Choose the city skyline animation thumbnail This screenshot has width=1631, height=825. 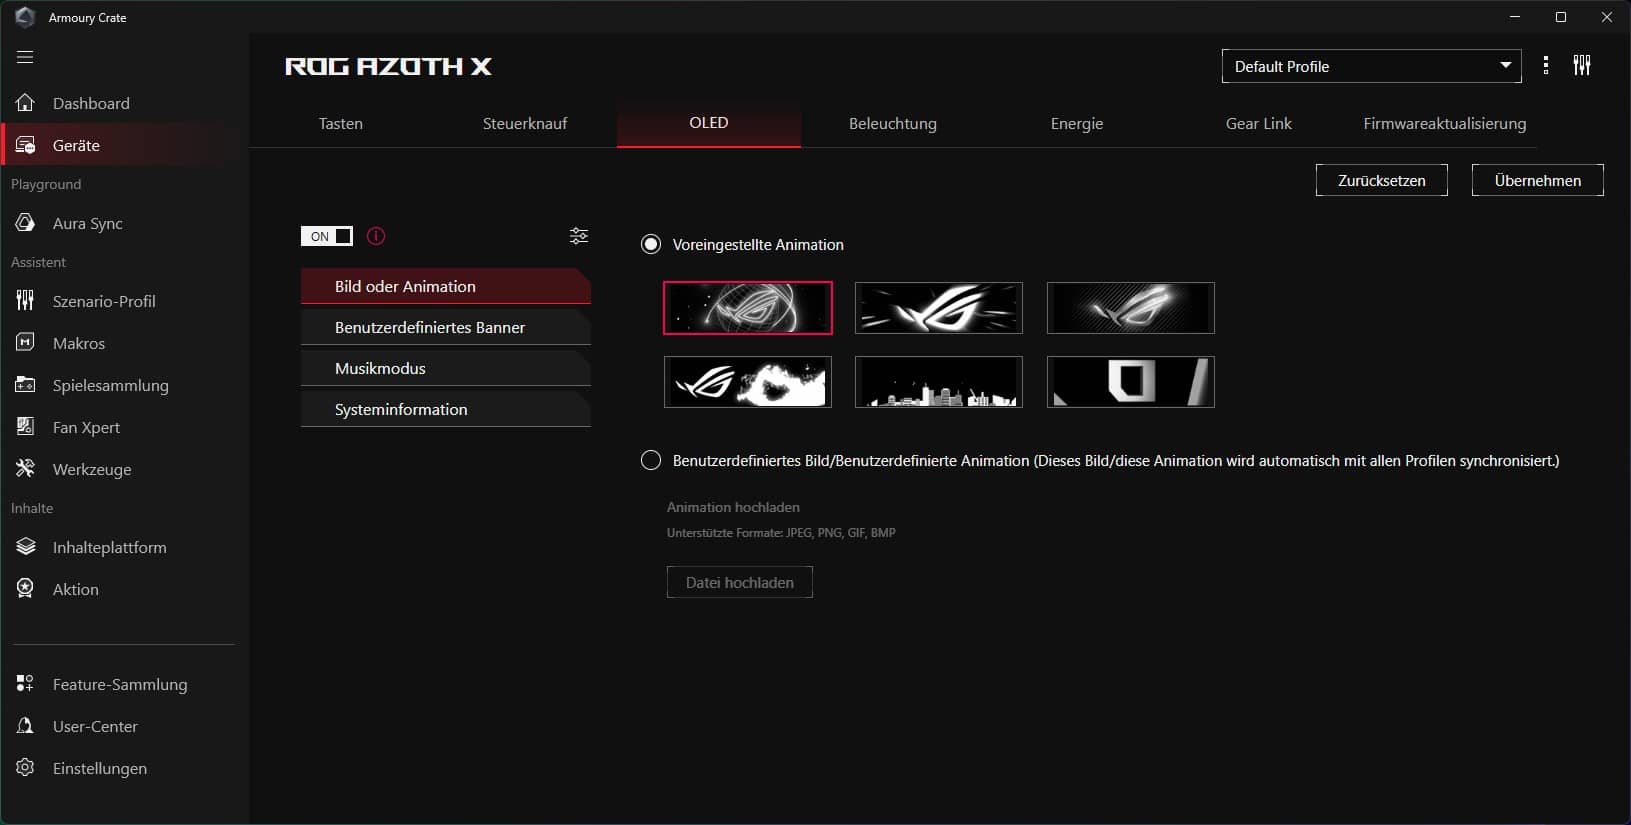(x=938, y=382)
